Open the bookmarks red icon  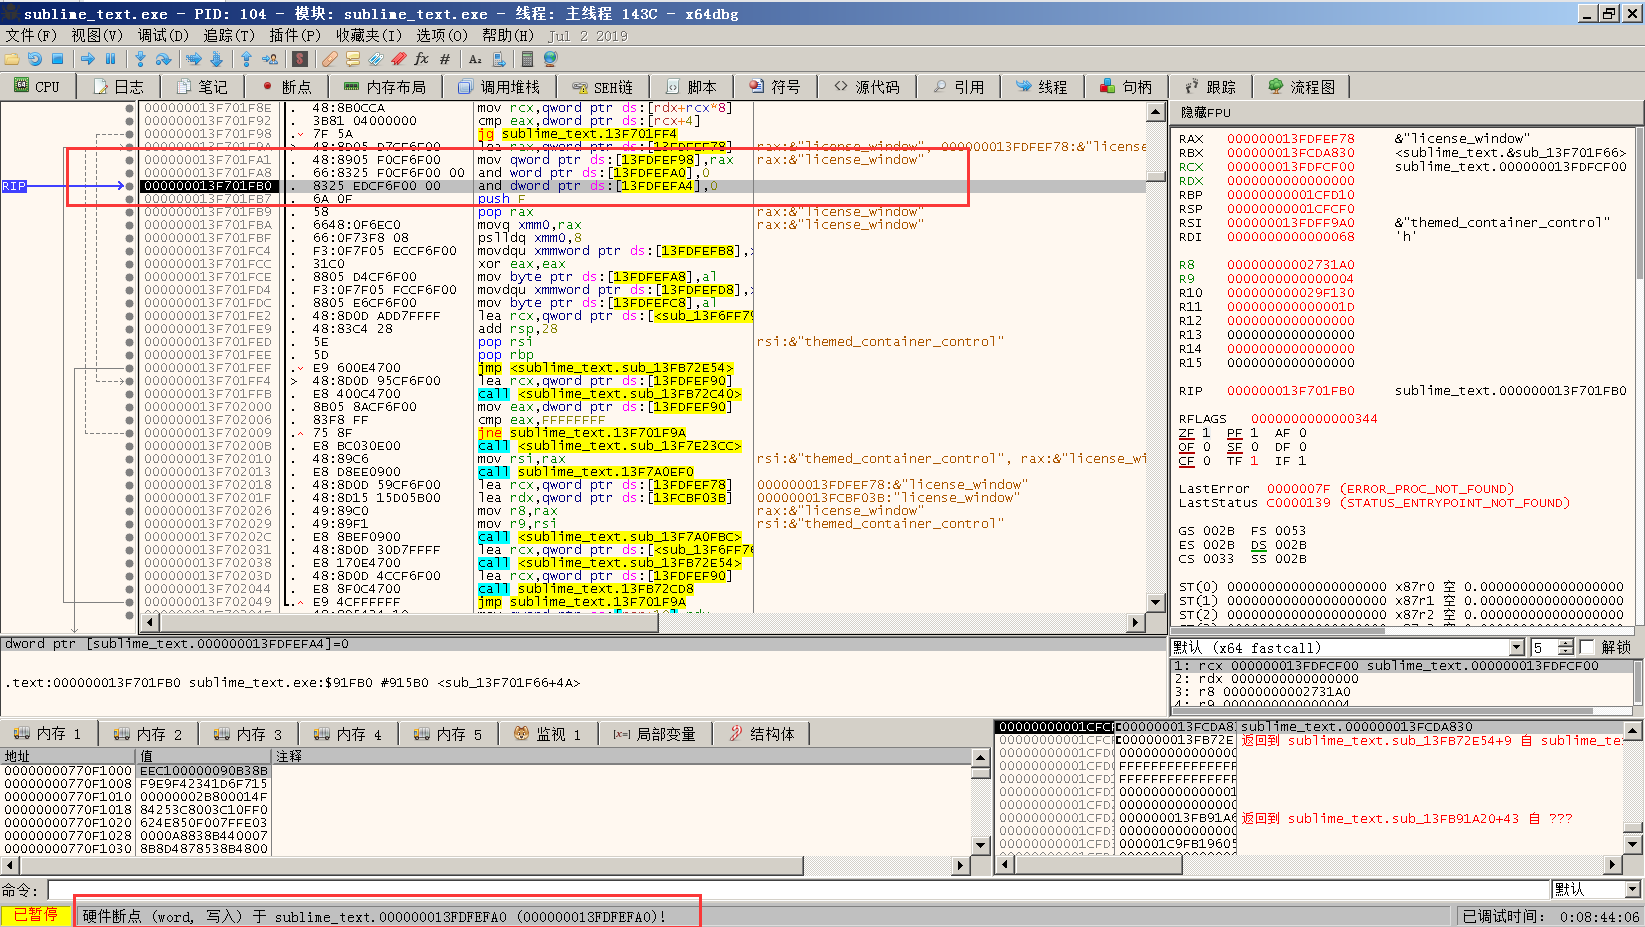click(398, 60)
